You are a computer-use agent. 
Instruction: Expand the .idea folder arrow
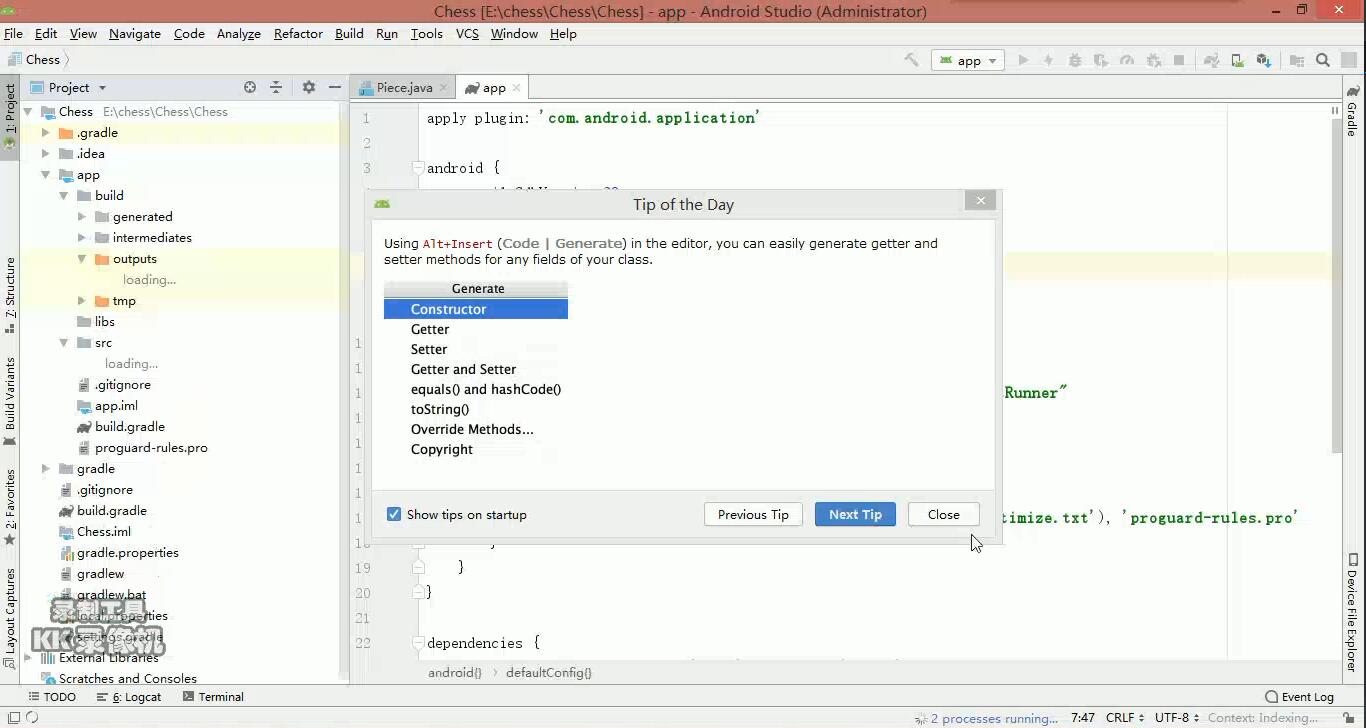pos(45,154)
